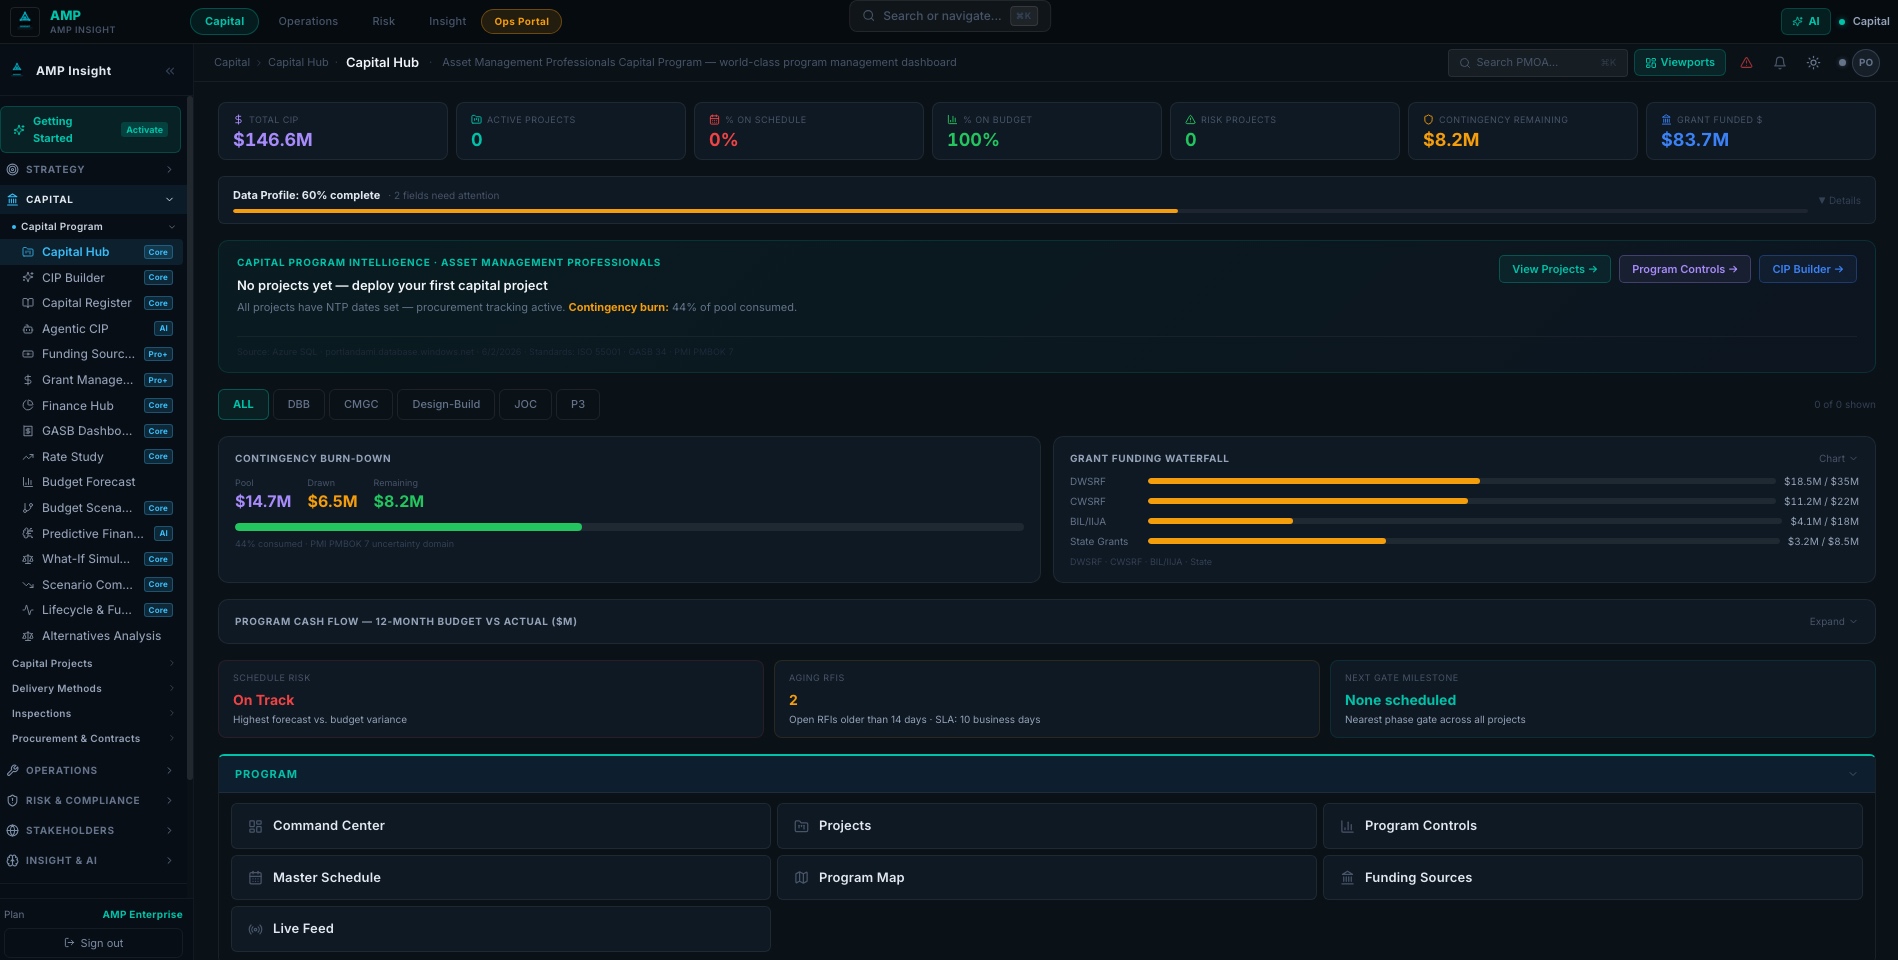Open the Chart dropdown in Grant Funding Waterfall

click(1838, 459)
